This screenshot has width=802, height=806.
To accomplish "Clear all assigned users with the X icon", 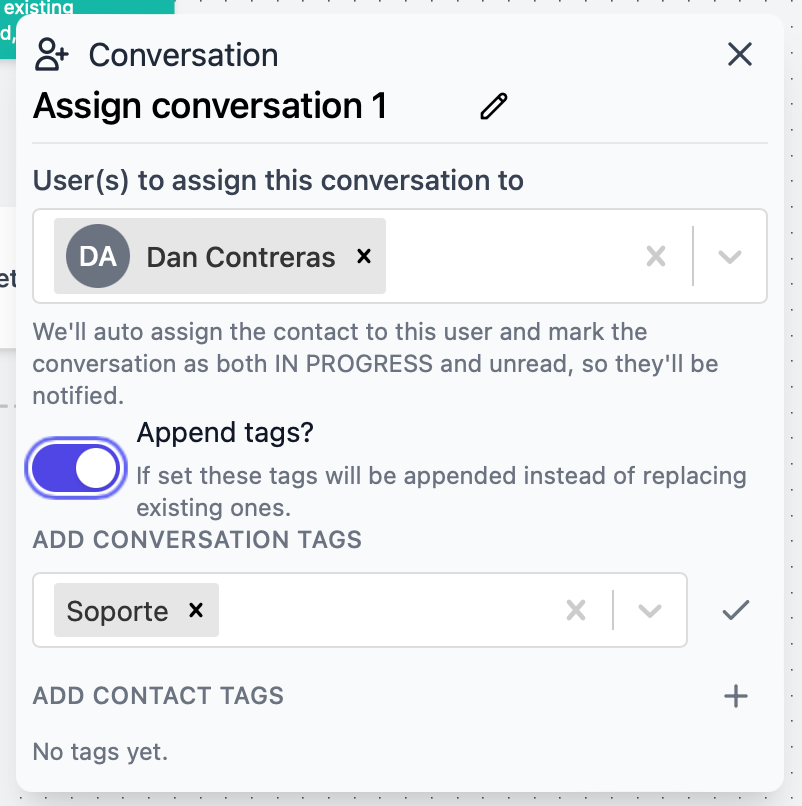I will tap(656, 256).
